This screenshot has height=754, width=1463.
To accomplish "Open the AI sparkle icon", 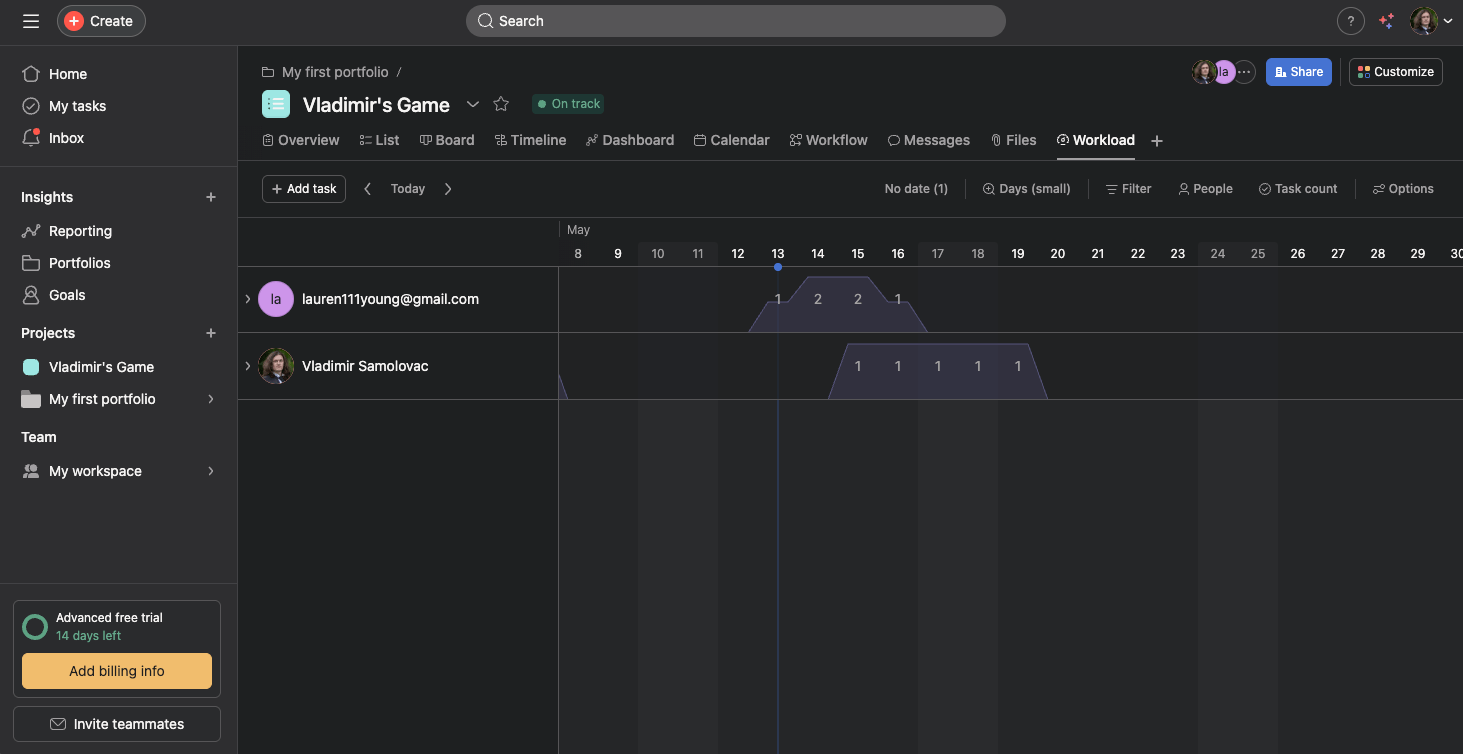I will (x=1386, y=21).
